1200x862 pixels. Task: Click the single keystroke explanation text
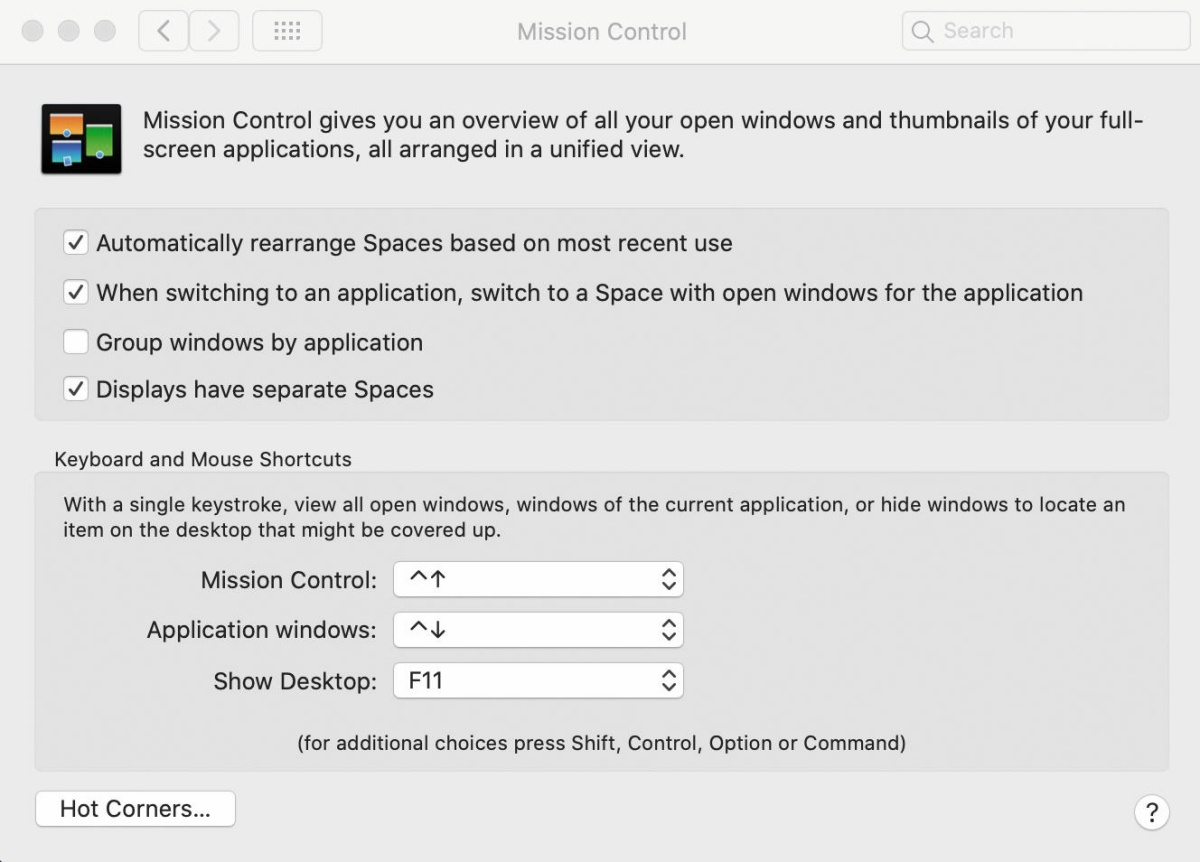[594, 518]
